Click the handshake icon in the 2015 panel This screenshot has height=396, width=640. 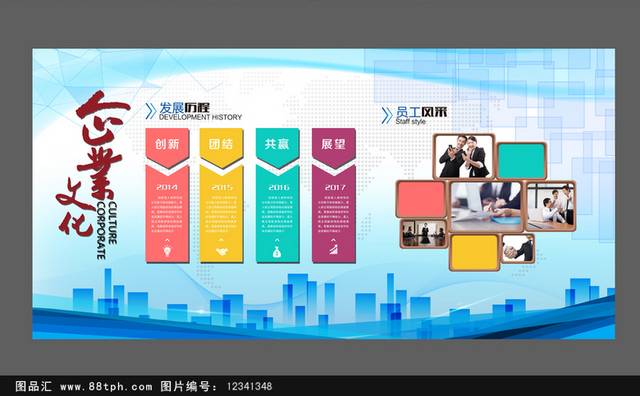point(222,252)
